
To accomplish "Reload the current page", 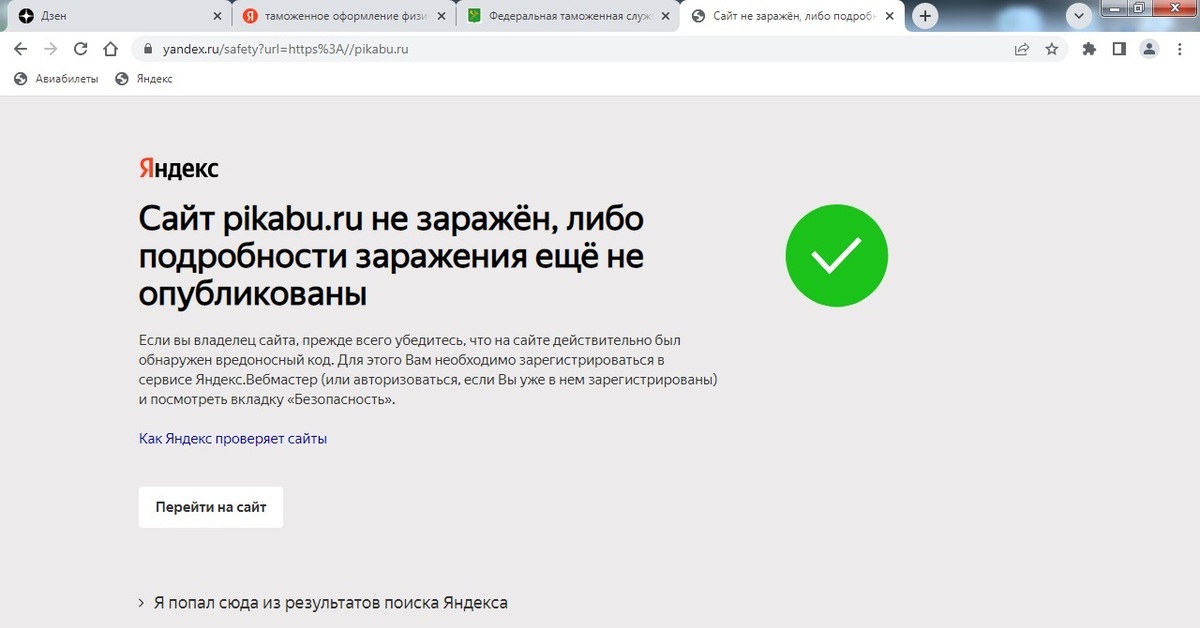I will tap(81, 48).
